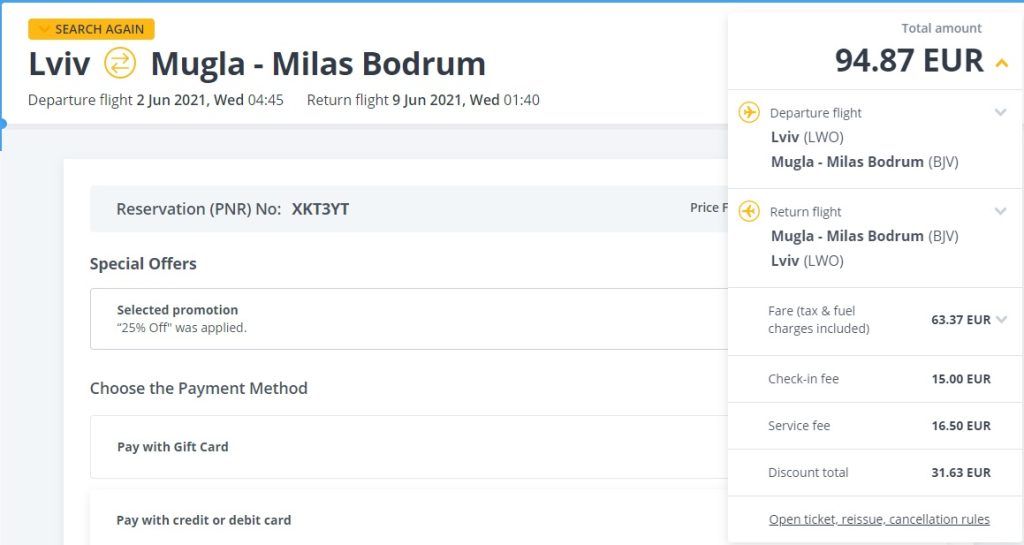Screen dimensions: 1024x545
Task: Click the reservation PNR code XKT3YT
Action: (320, 209)
